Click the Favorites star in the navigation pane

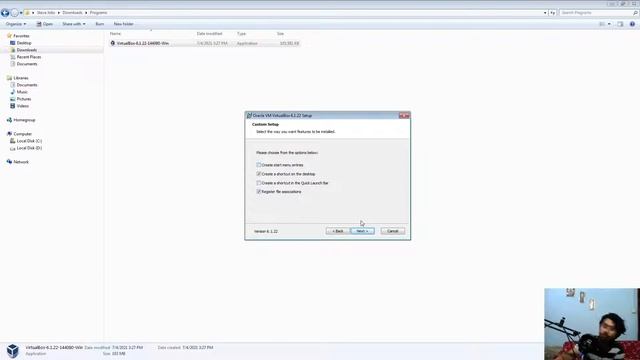click(9, 36)
